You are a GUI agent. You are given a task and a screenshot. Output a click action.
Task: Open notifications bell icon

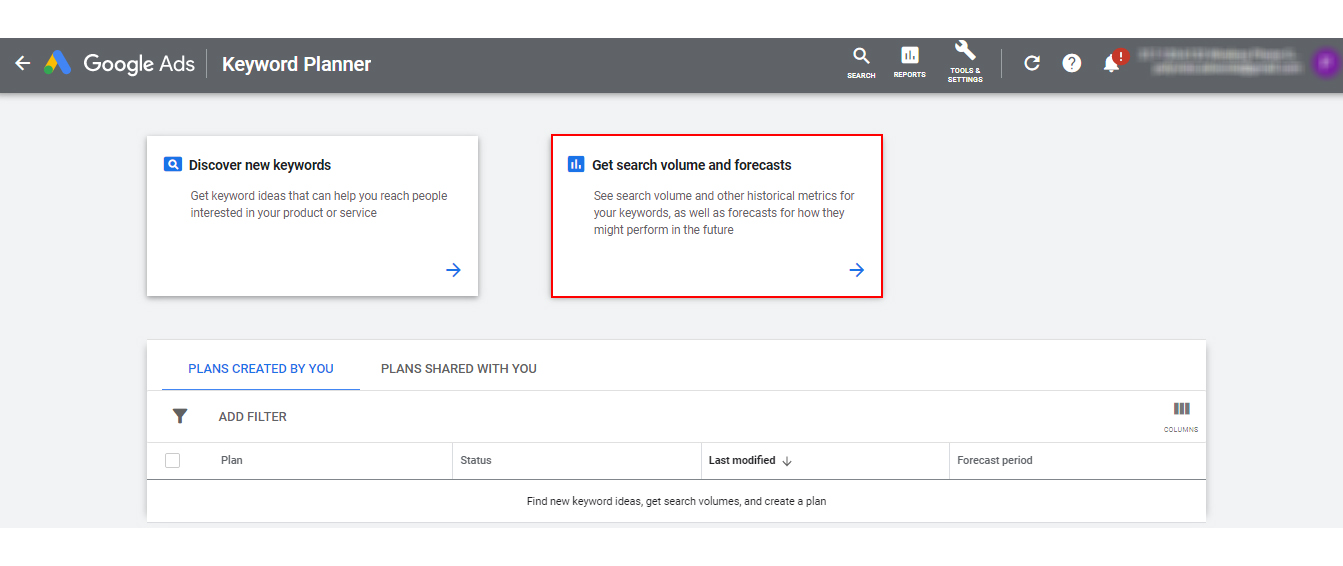point(1112,63)
